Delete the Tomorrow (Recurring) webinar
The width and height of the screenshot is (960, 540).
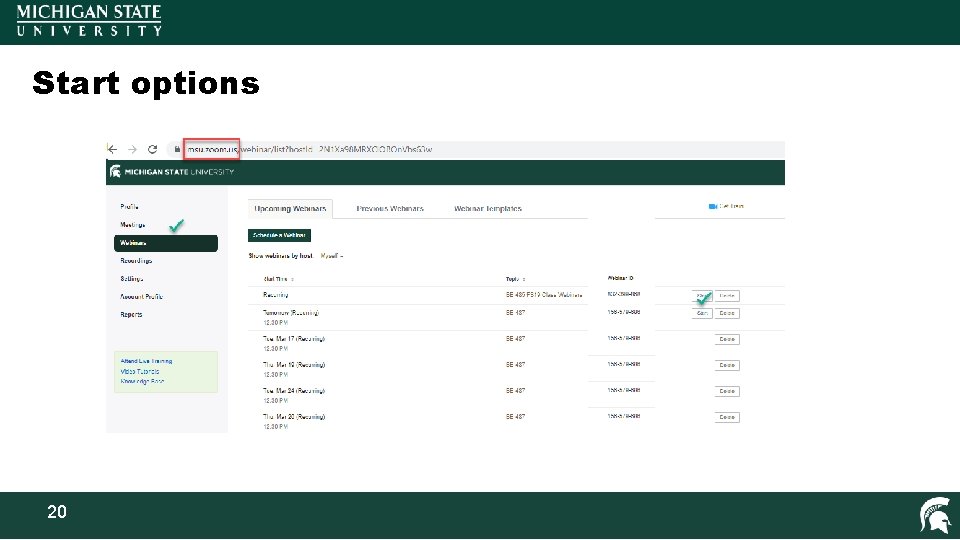(727, 313)
